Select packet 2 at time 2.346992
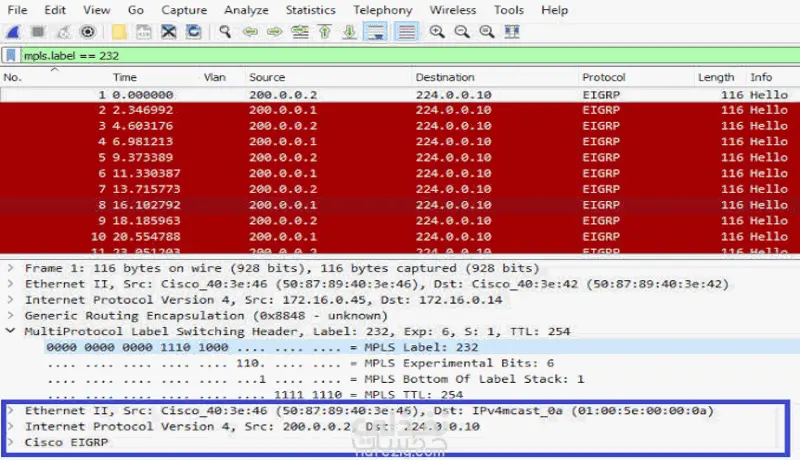 400,110
